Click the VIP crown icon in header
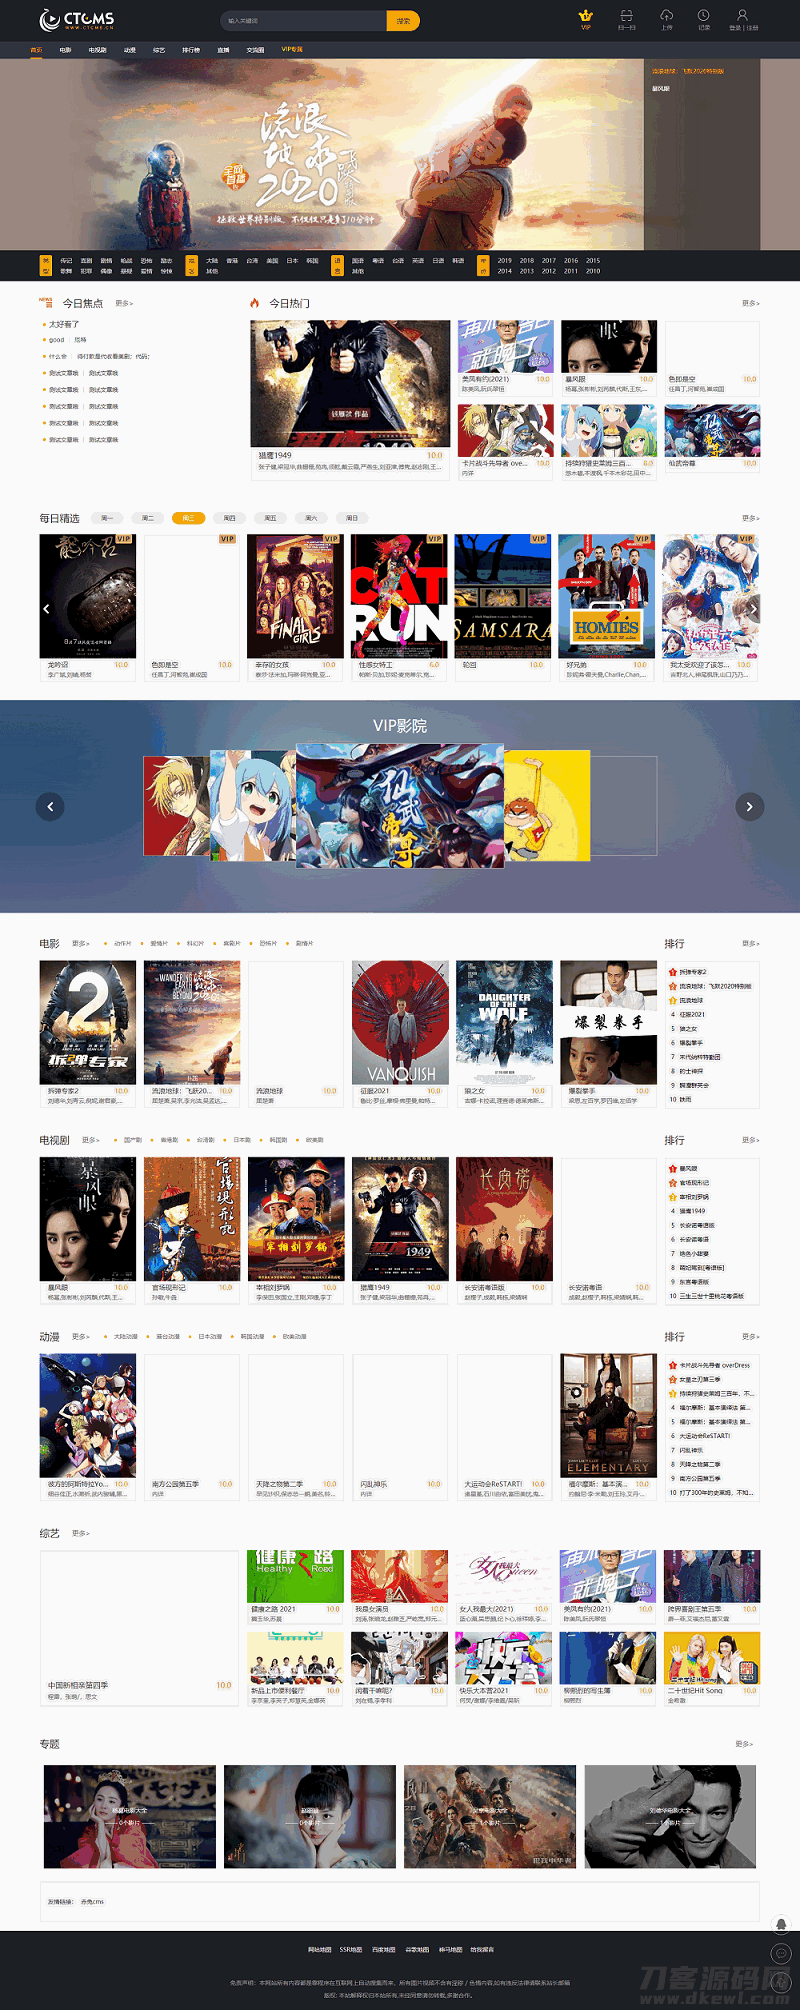Screen dimensions: 800x2010 click(x=586, y=16)
